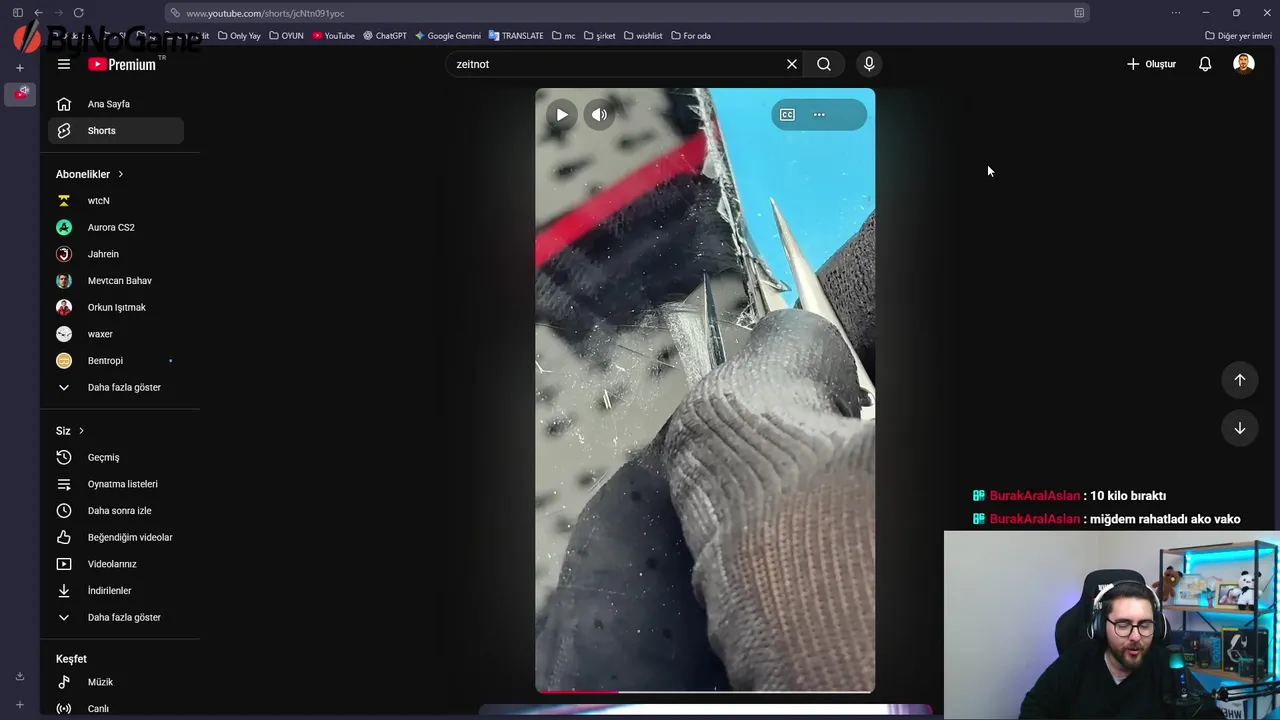Image resolution: width=1280 pixels, height=720 pixels.
Task: Clear the search text with the X
Action: 792,64
